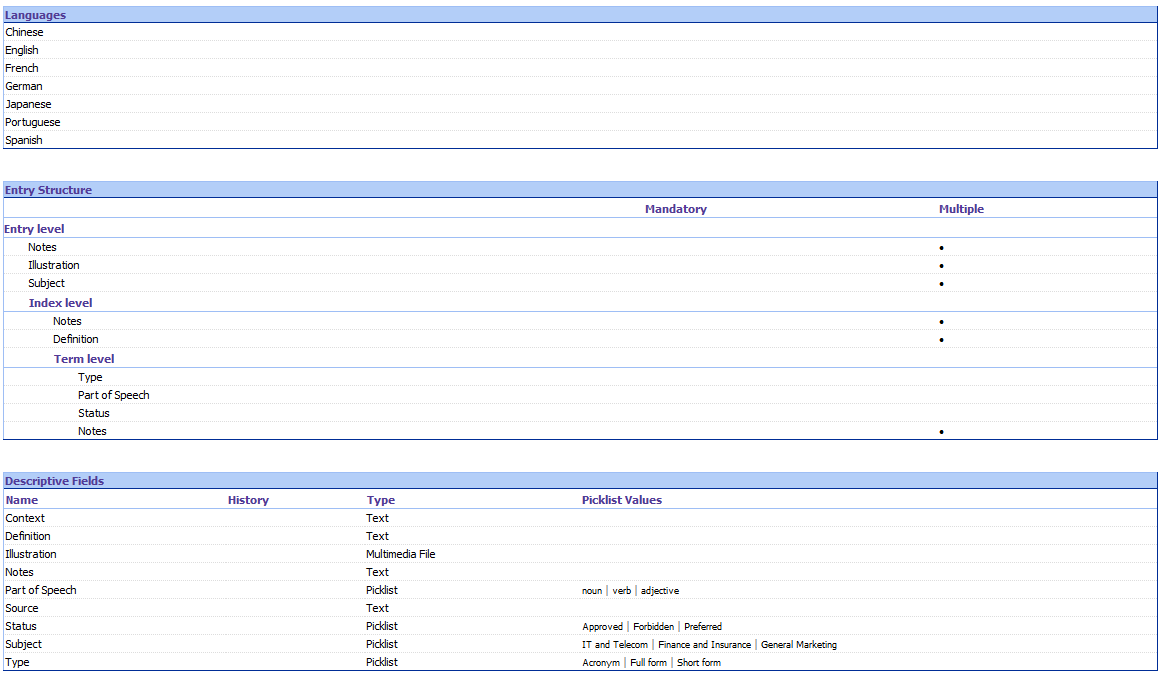Select Chinese in the Languages list
Image resolution: width=1161 pixels, height=674 pixels.
click(24, 33)
